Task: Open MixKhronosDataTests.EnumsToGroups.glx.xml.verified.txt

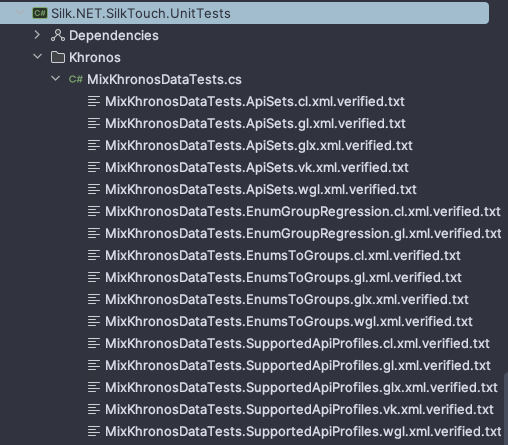Action: coord(287,299)
